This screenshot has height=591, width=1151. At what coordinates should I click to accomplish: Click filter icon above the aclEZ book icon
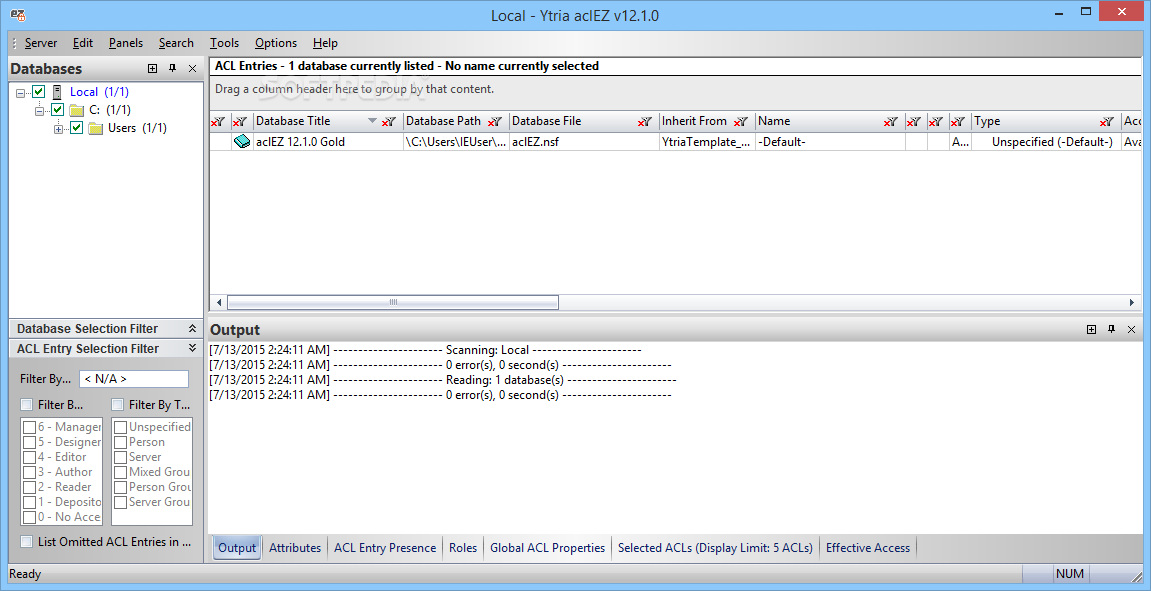pos(240,122)
